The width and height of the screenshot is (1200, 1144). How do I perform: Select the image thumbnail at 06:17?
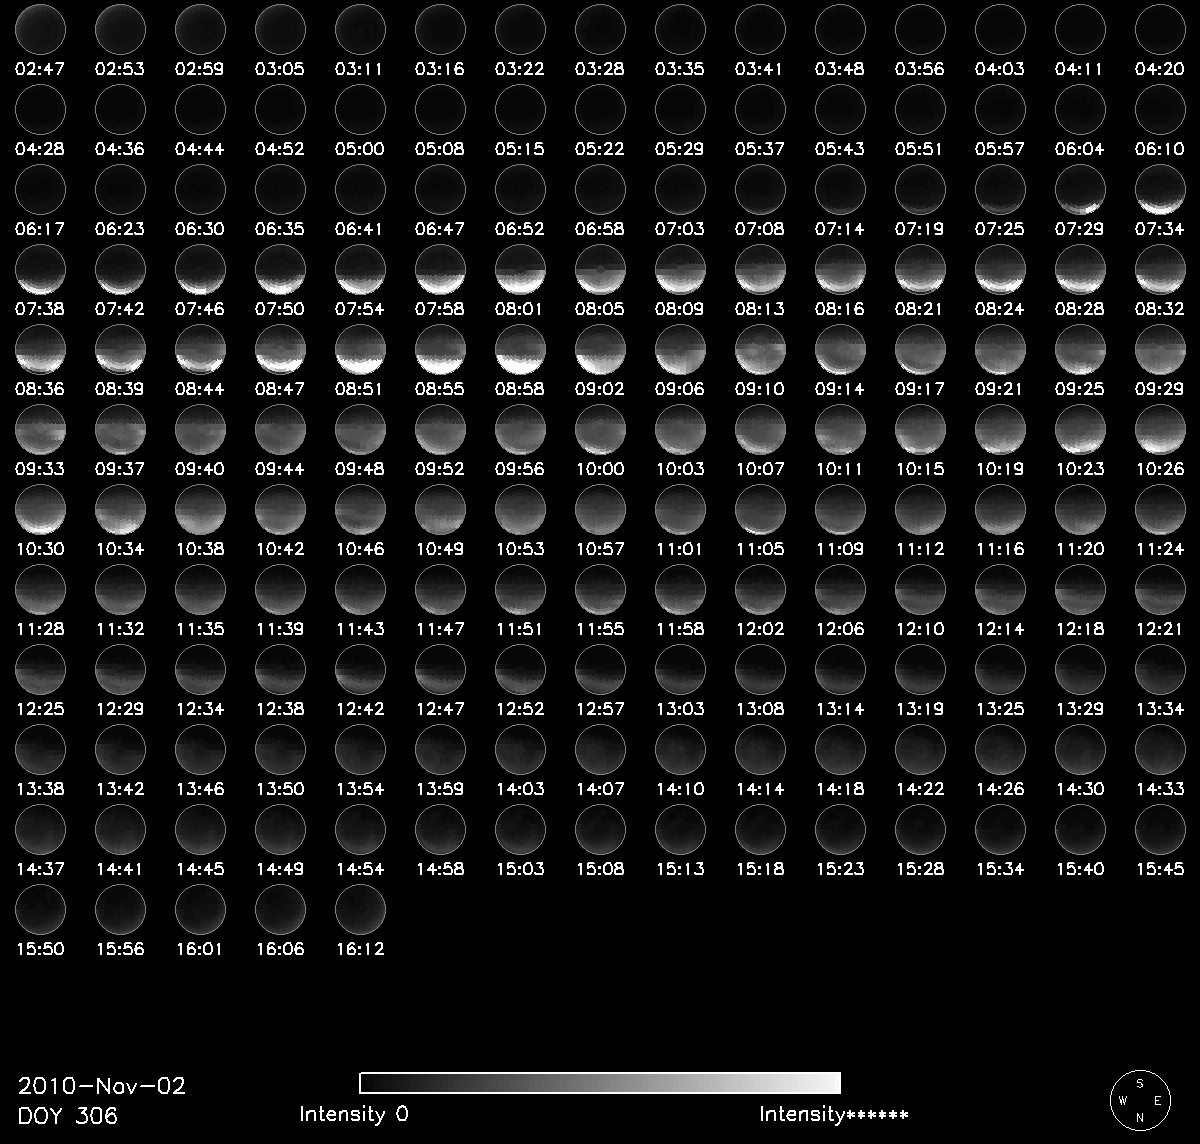40,189
